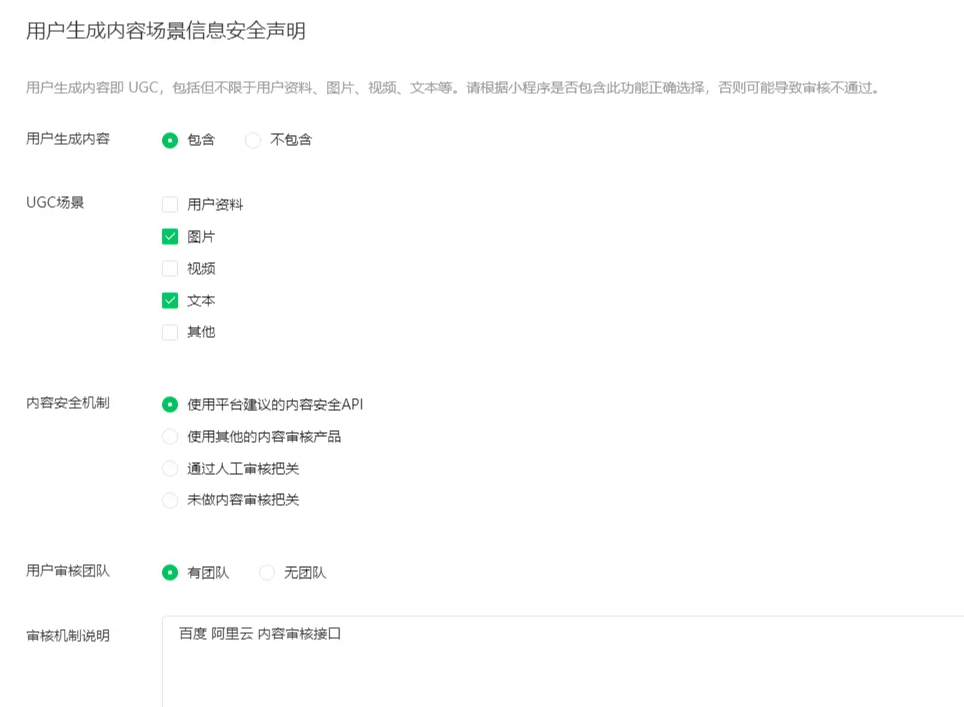Click the 不包含 label text
This screenshot has width=964, height=707.
290,140
